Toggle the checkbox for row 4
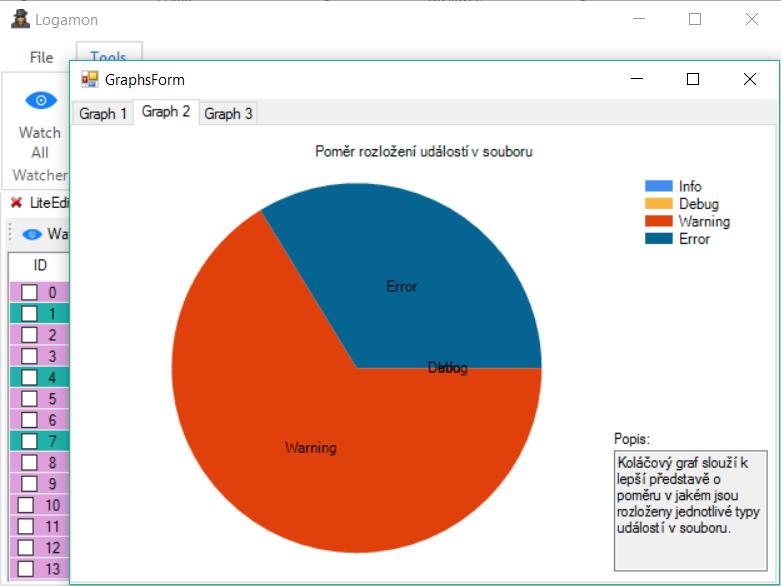Screen dimensions: 781x586 pyautogui.click(x=29, y=377)
